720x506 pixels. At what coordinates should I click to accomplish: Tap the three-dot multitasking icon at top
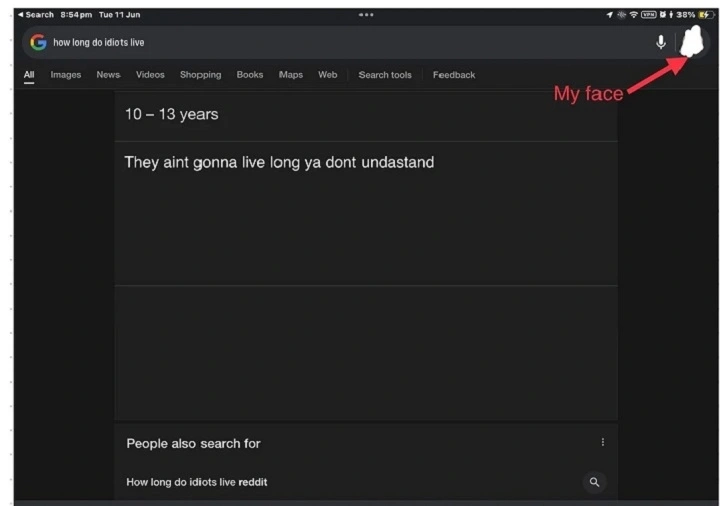366,15
